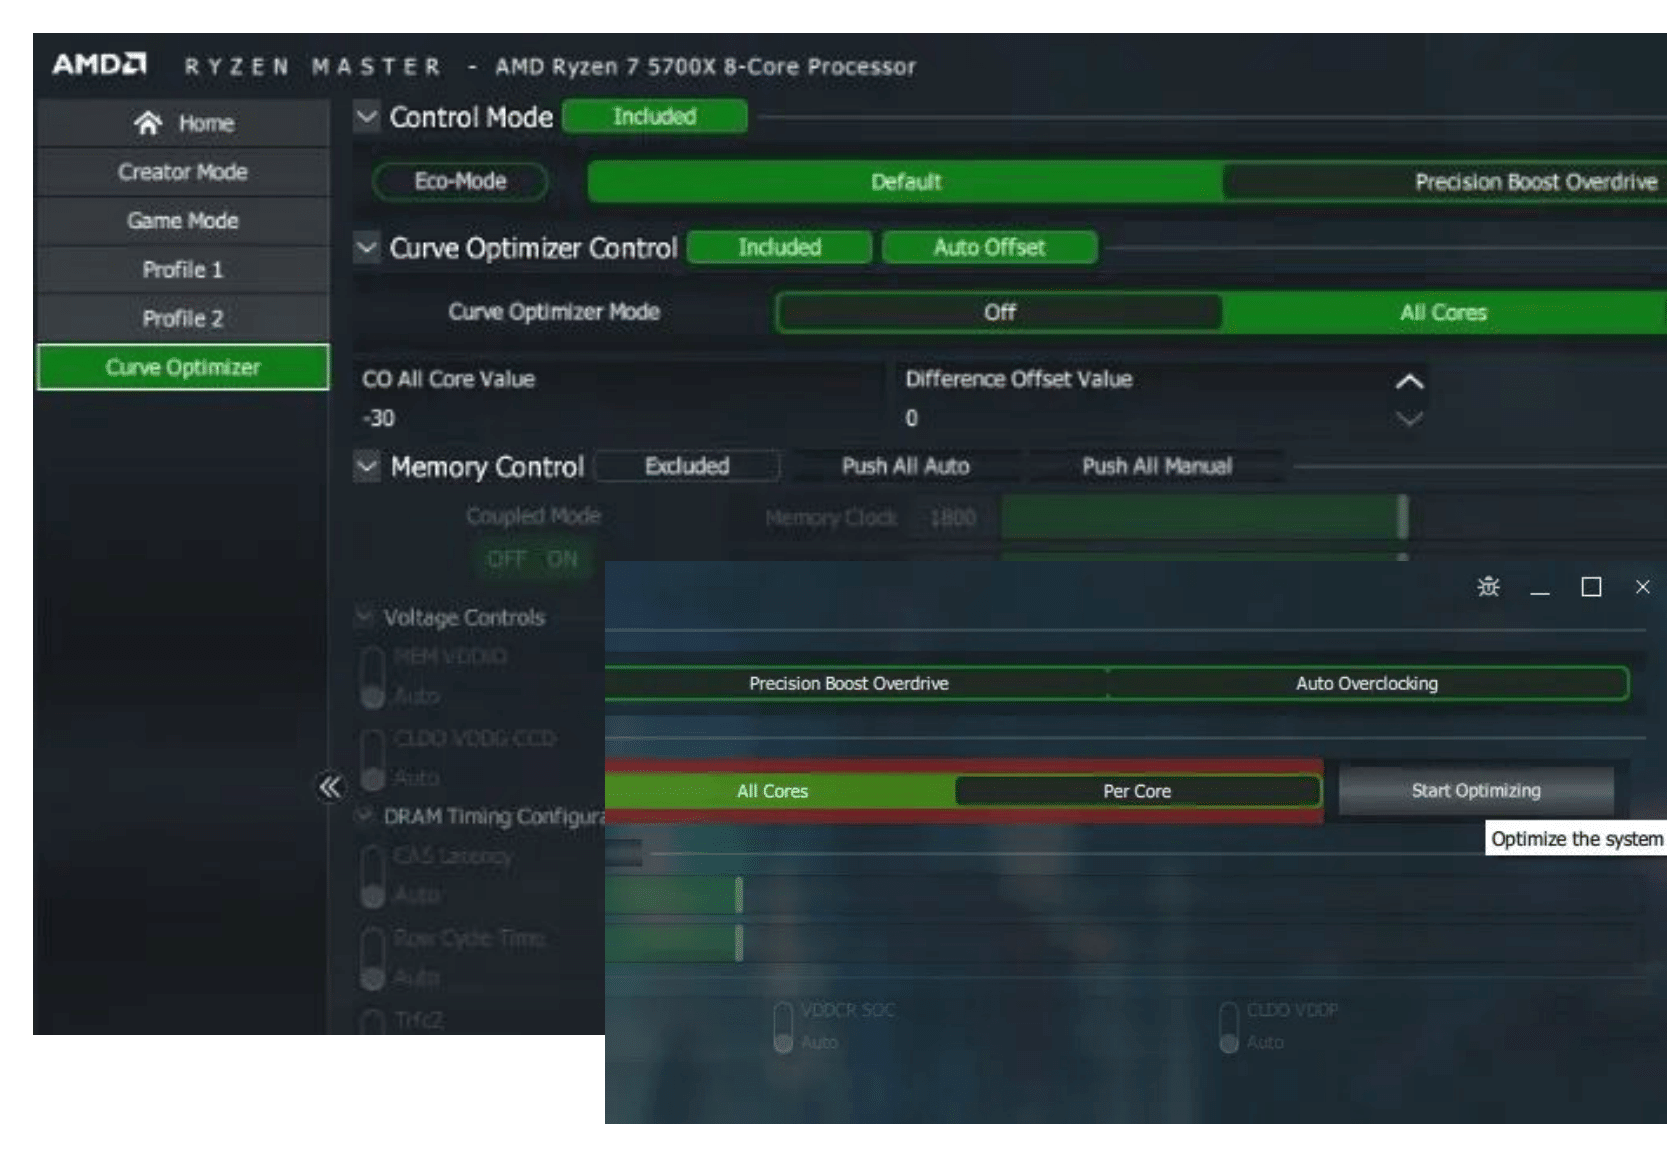Image resolution: width=1667 pixels, height=1157 pixels.
Task: Select Eco-Mode control mode
Action: coord(460,181)
